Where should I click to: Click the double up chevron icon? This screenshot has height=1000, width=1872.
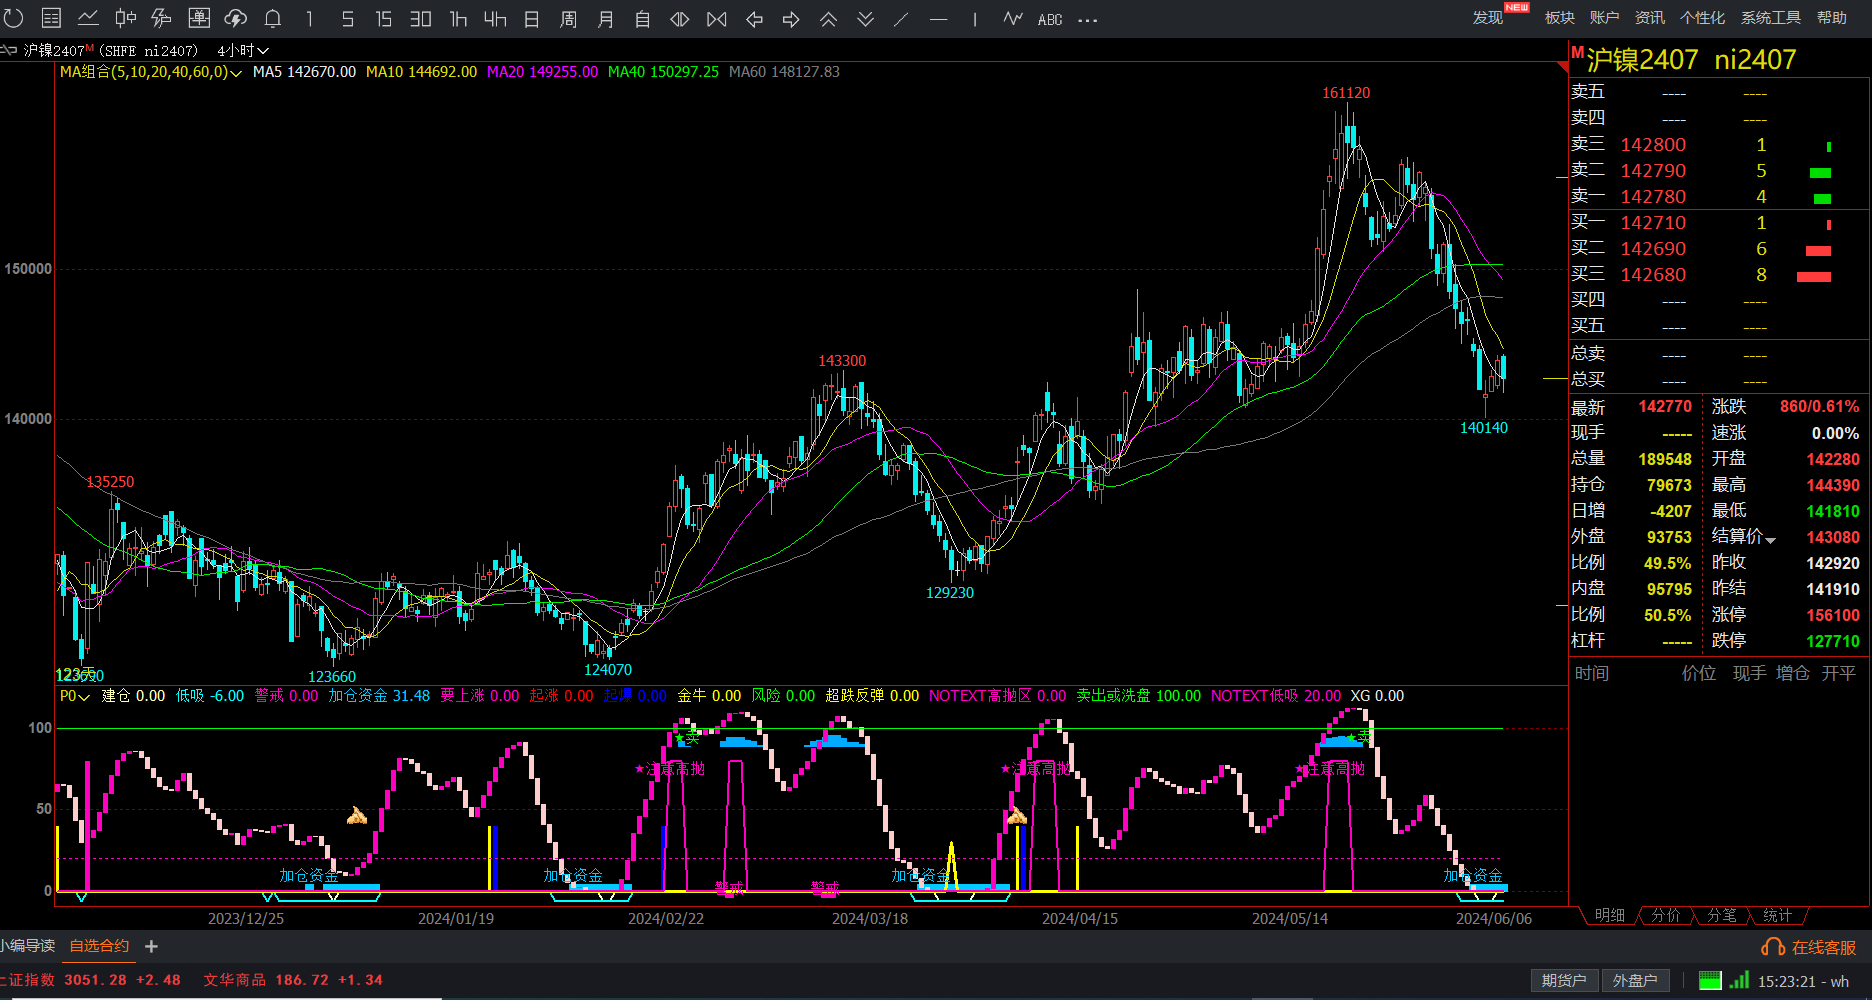828,19
